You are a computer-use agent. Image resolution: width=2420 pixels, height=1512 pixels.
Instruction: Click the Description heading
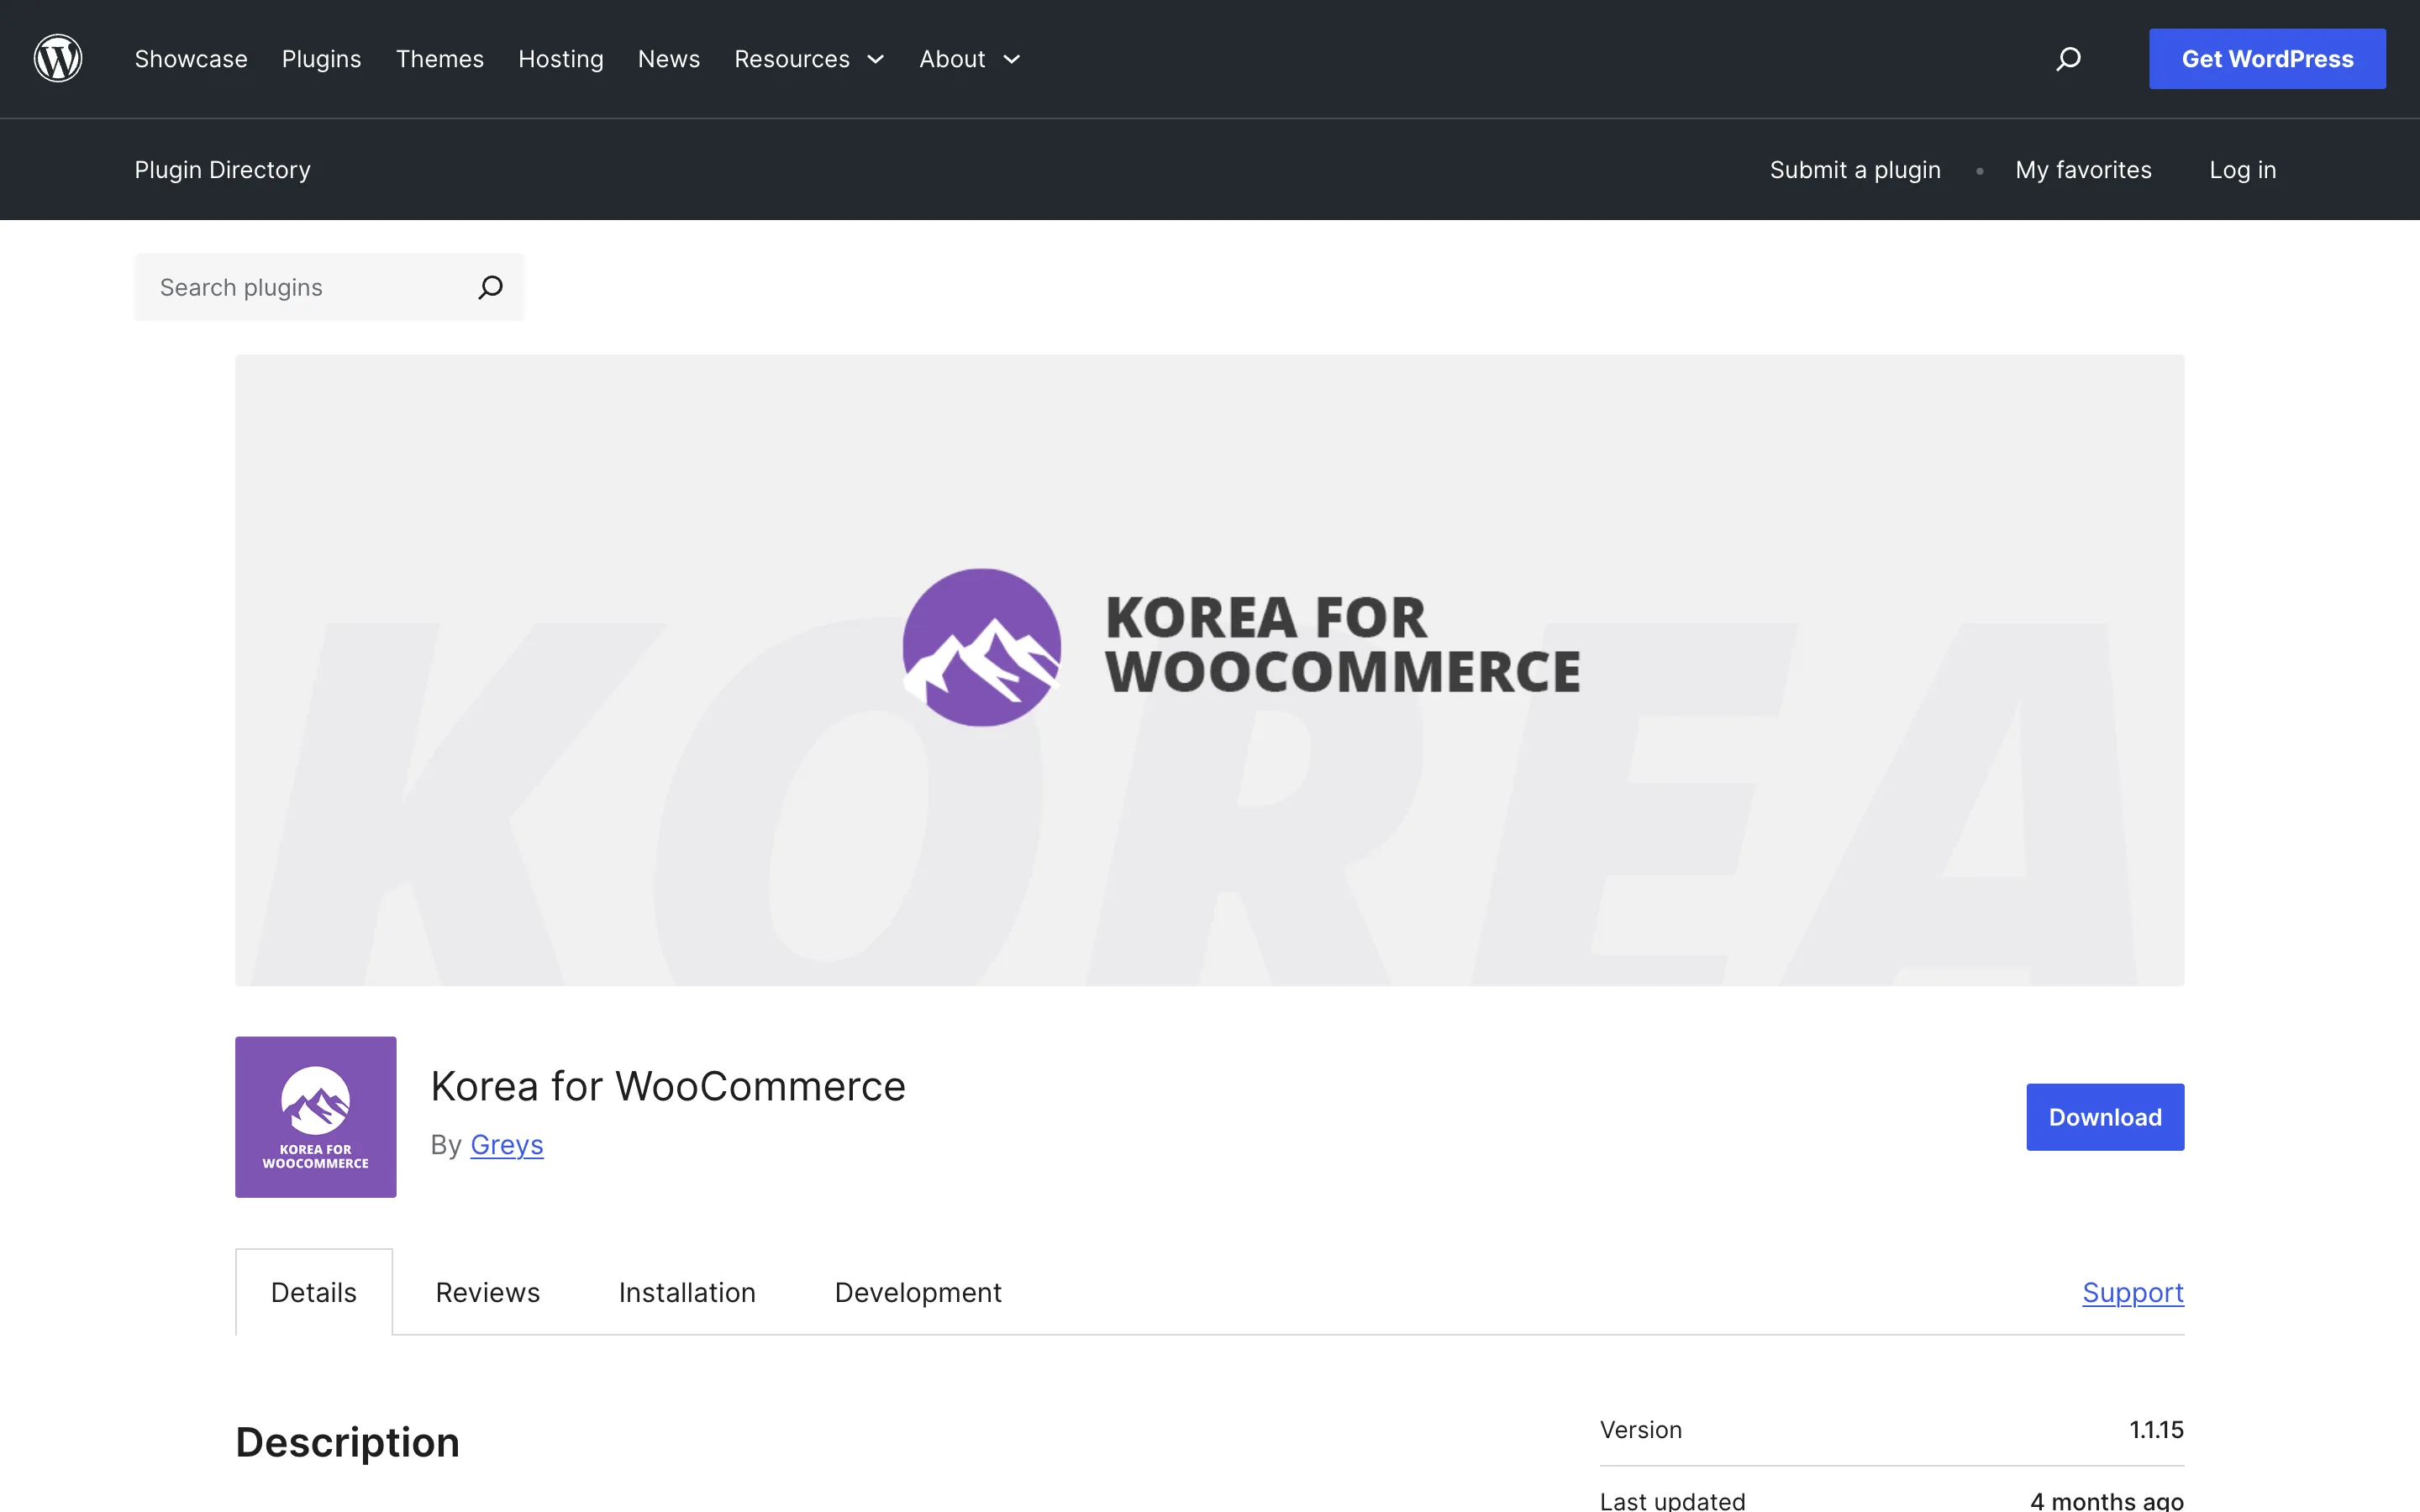(347, 1442)
